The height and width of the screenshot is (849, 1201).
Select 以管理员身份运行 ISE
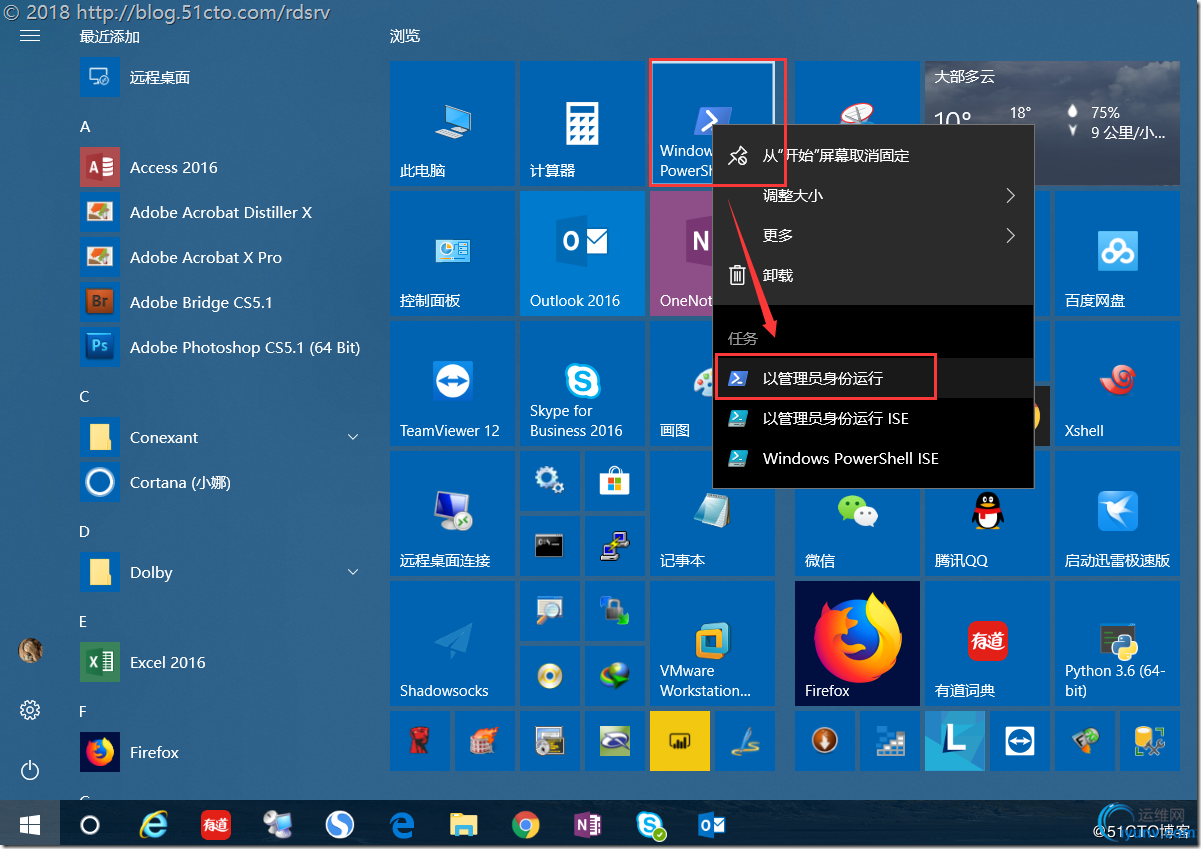(873, 418)
